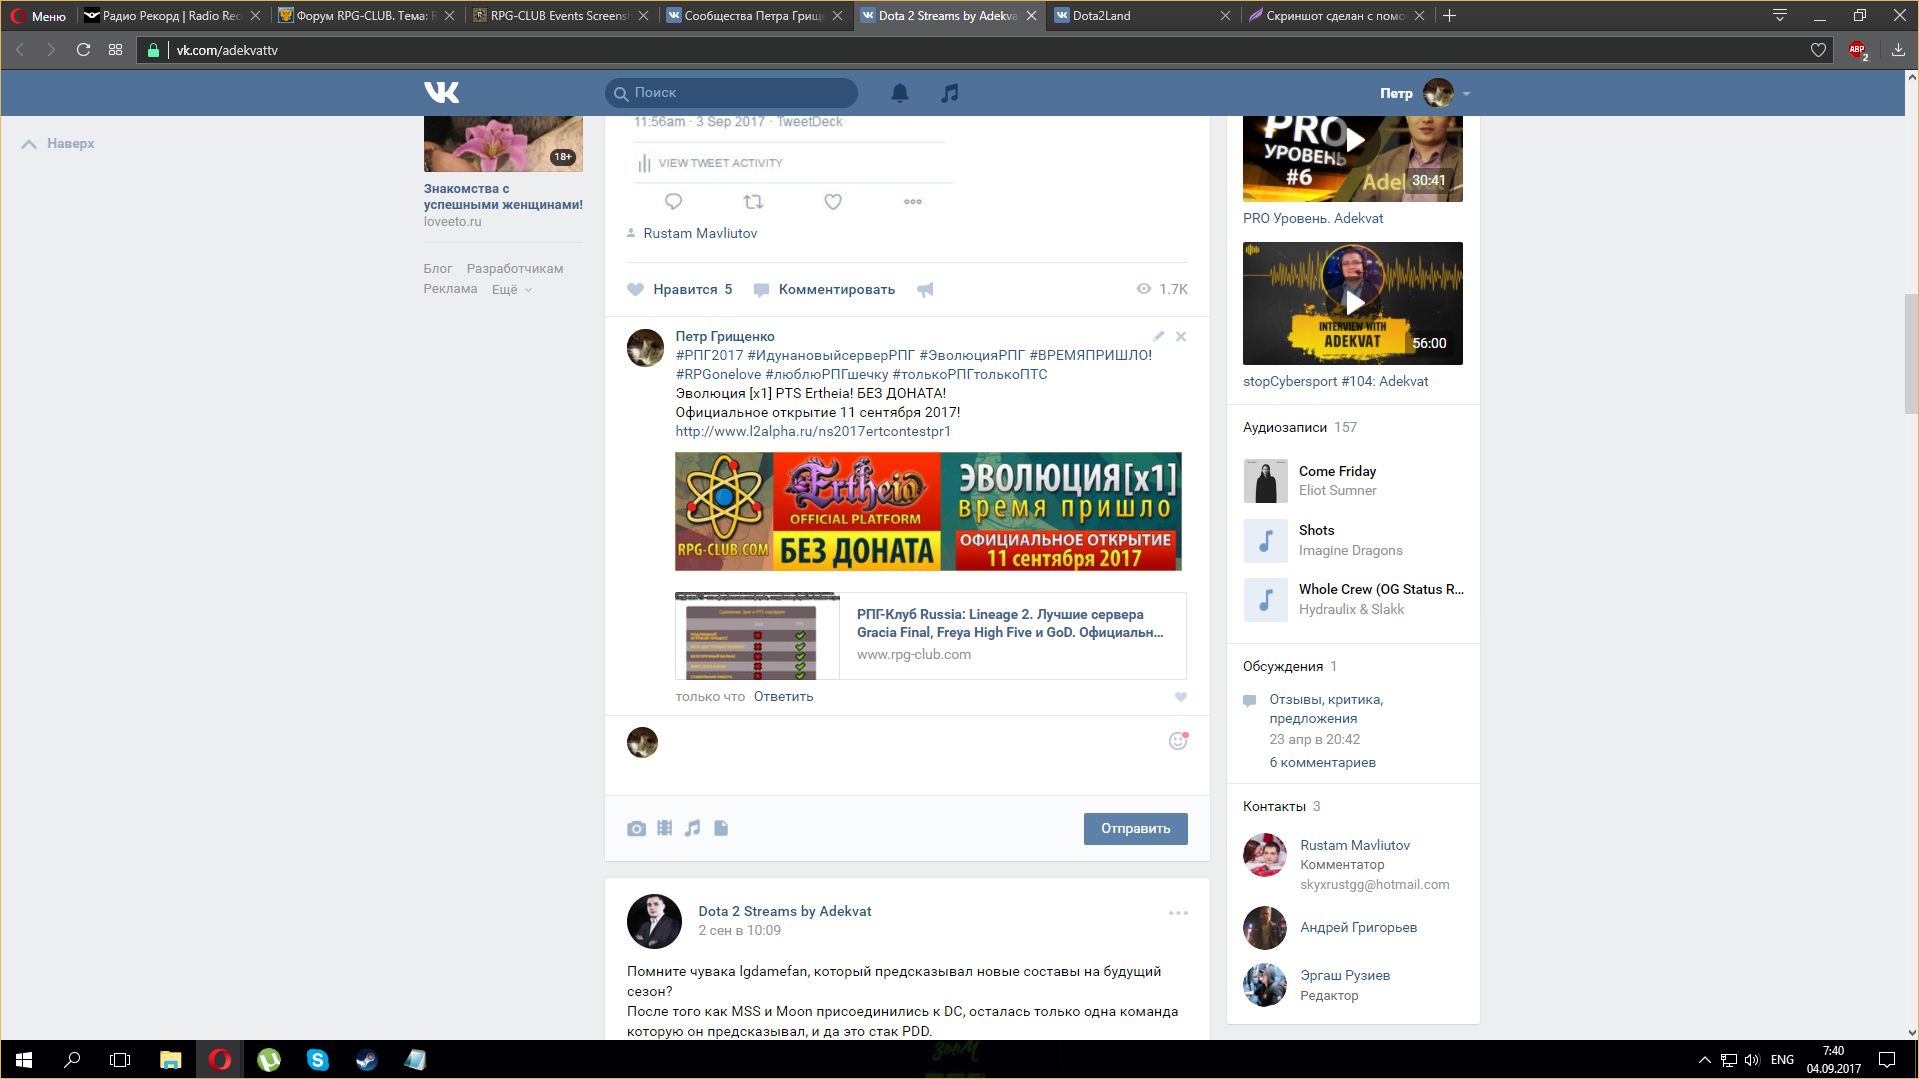Screen dimensions: 1919x1079
Task: Open the #РПГ2017 hashtag
Action: (x=709, y=355)
